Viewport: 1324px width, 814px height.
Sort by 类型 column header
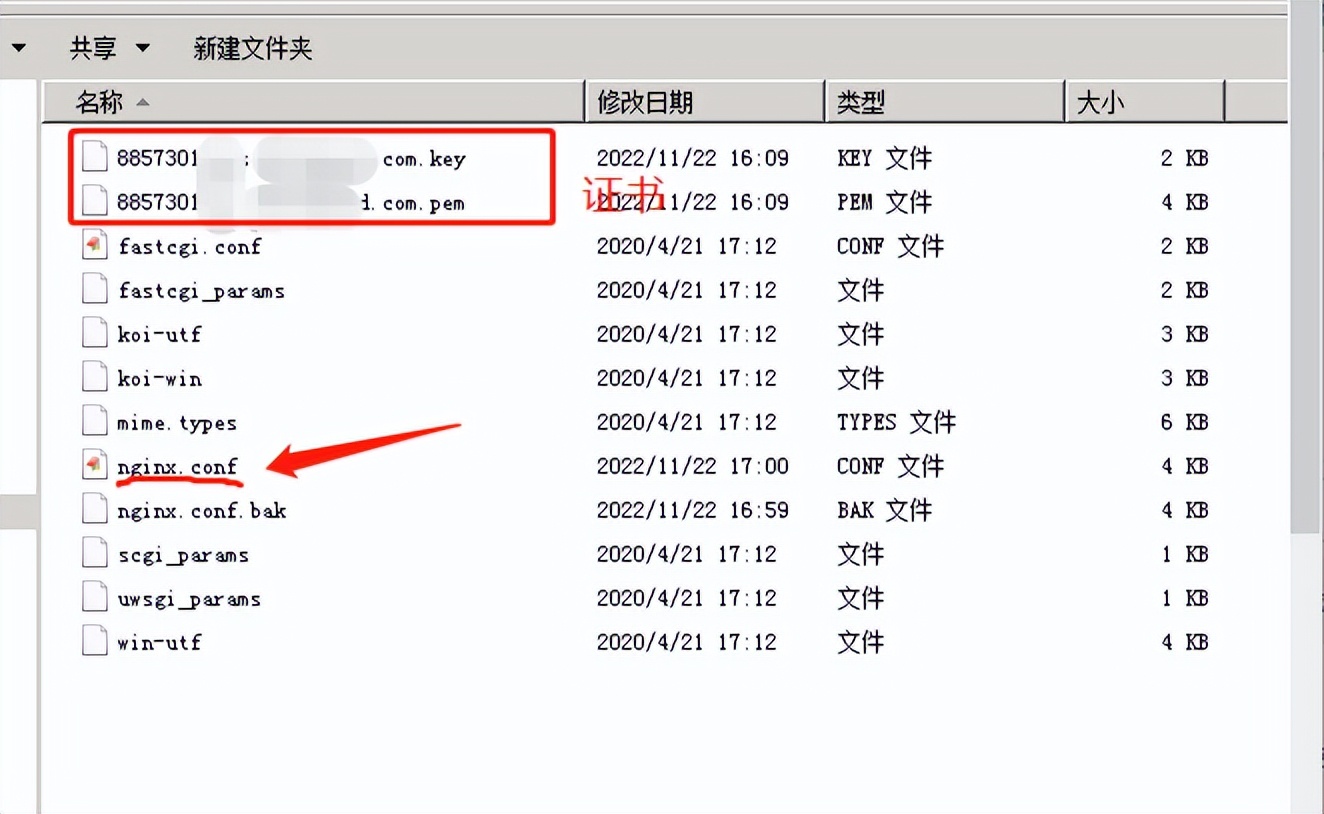(x=945, y=101)
